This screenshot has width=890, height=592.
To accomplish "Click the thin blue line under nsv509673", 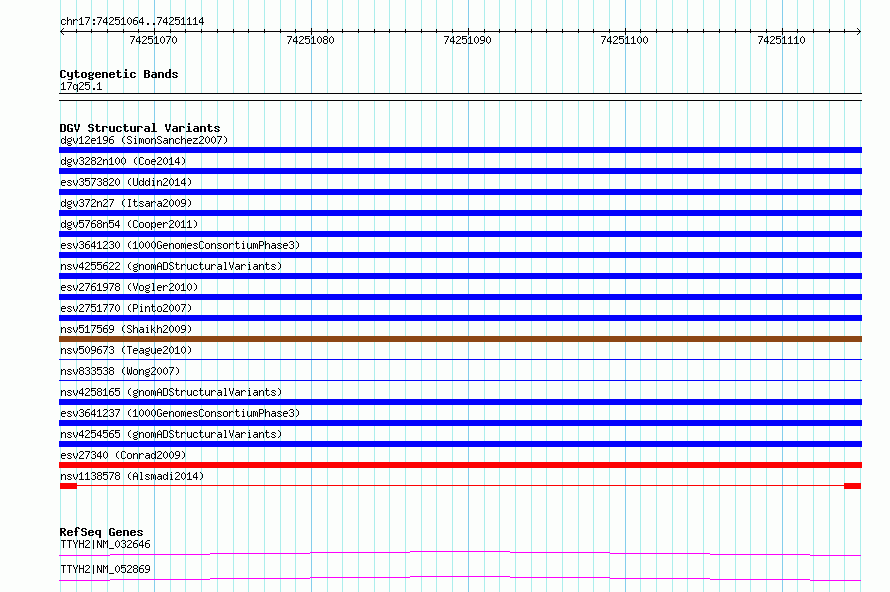I will click(460, 359).
